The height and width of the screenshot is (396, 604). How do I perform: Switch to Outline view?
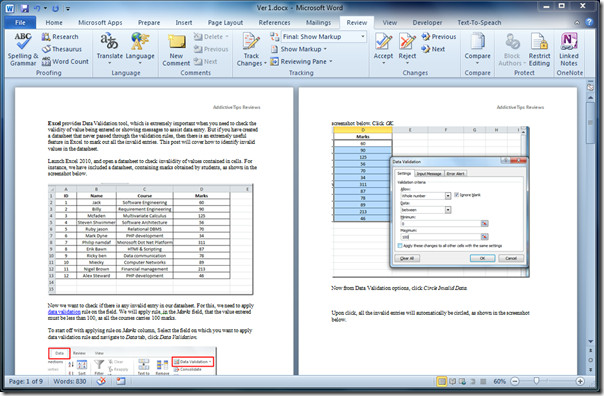[x=472, y=381]
